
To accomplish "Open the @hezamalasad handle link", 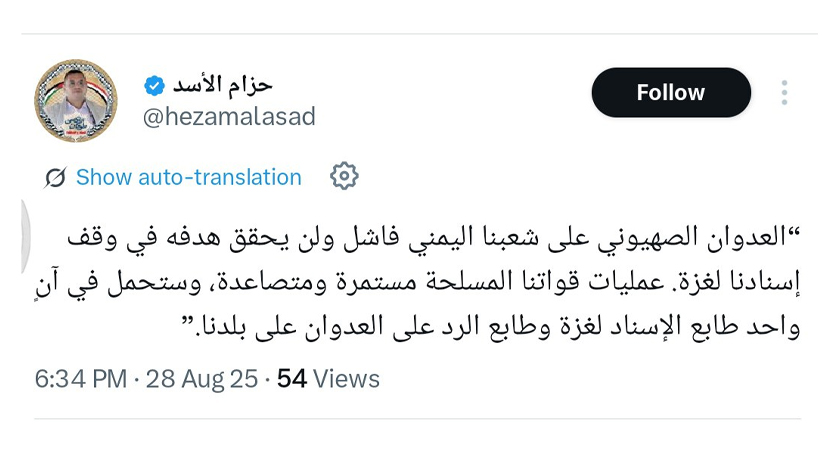I will click(229, 117).
